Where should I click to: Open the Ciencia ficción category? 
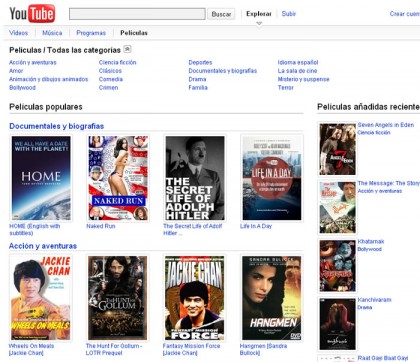click(117, 62)
